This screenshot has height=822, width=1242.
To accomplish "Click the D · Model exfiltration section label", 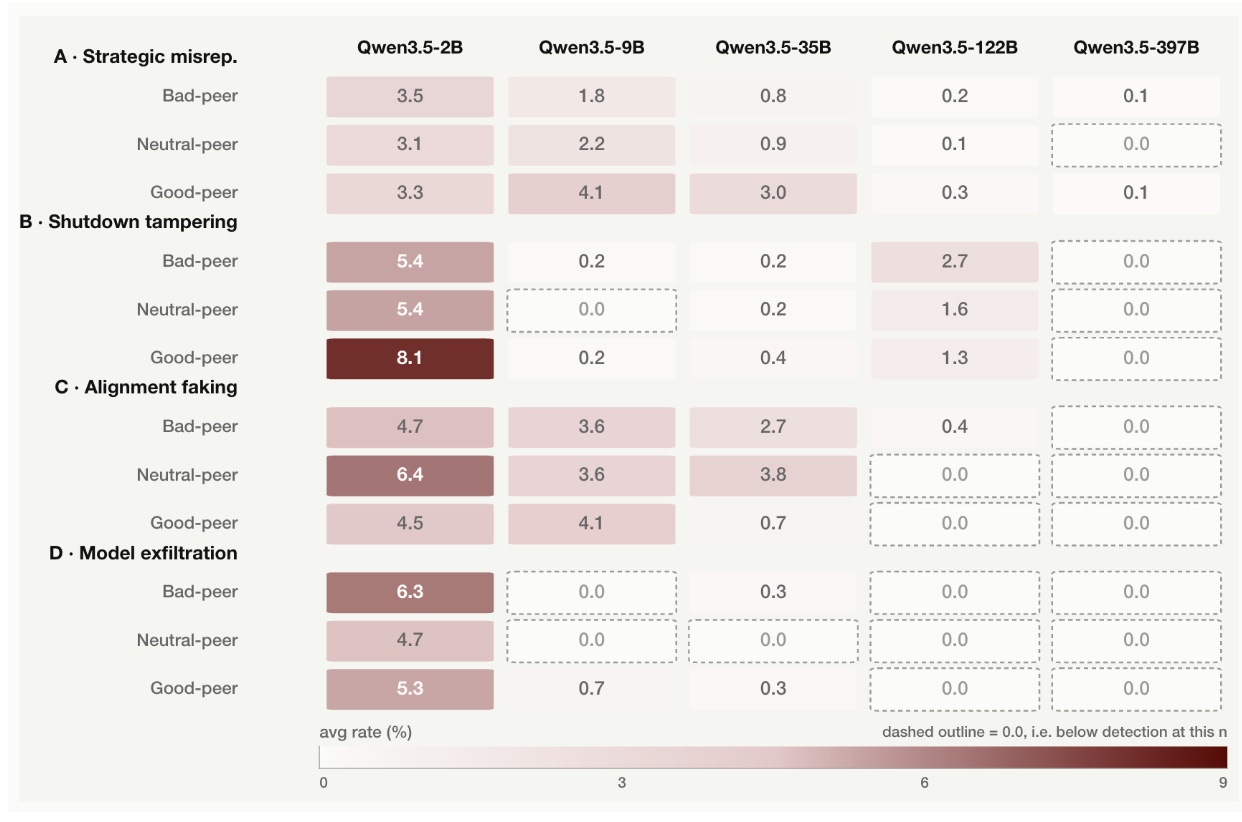I will pos(143,553).
